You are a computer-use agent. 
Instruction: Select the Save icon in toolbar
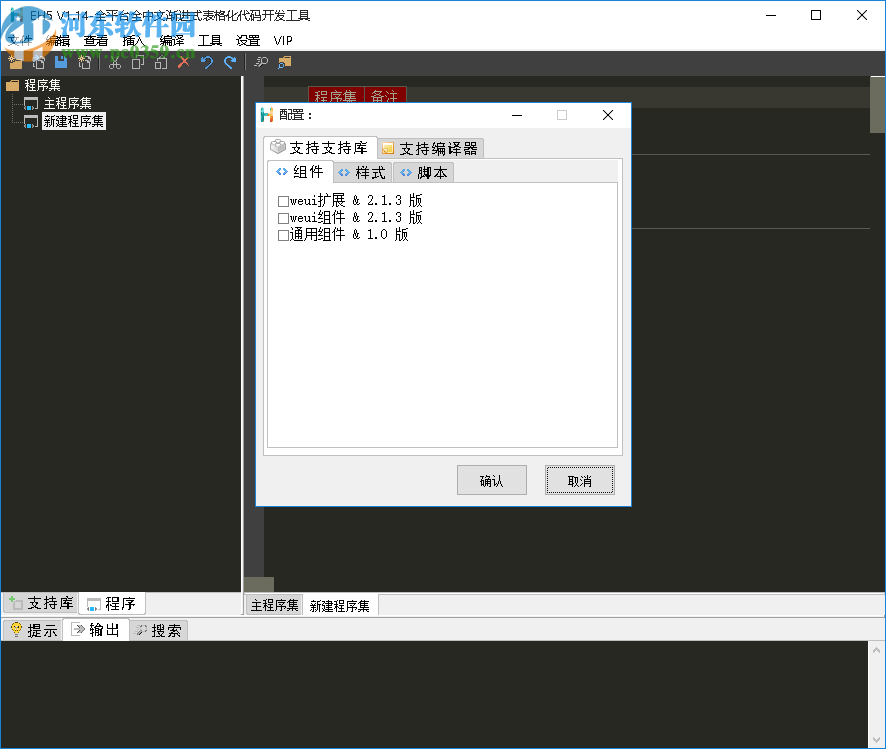(x=61, y=62)
